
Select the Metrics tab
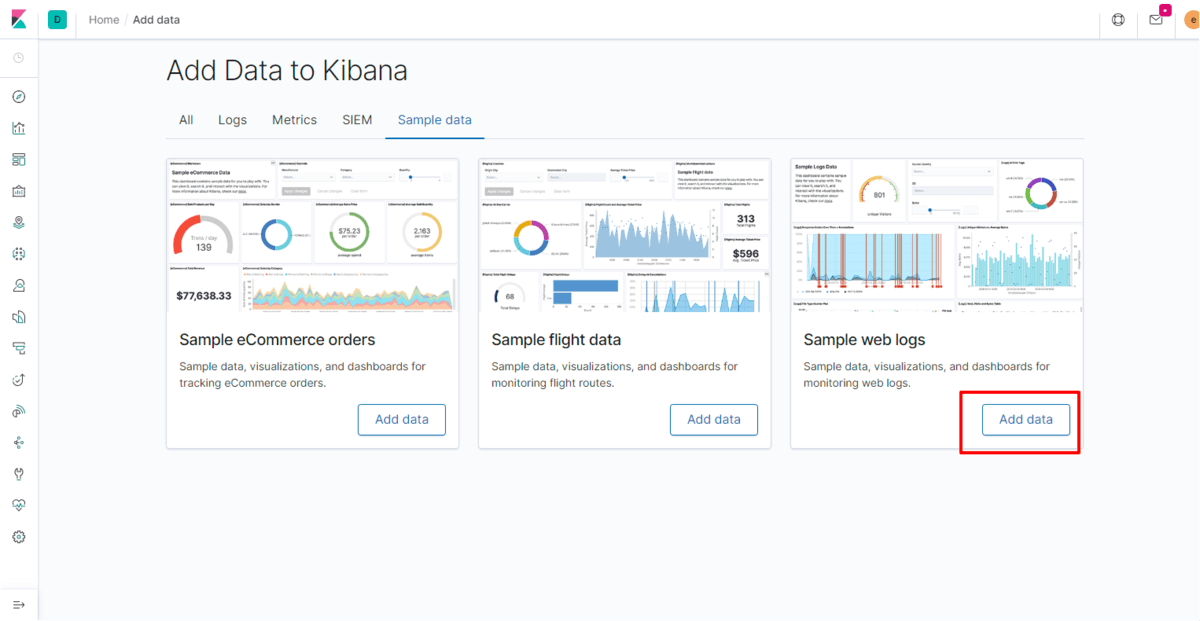(294, 120)
